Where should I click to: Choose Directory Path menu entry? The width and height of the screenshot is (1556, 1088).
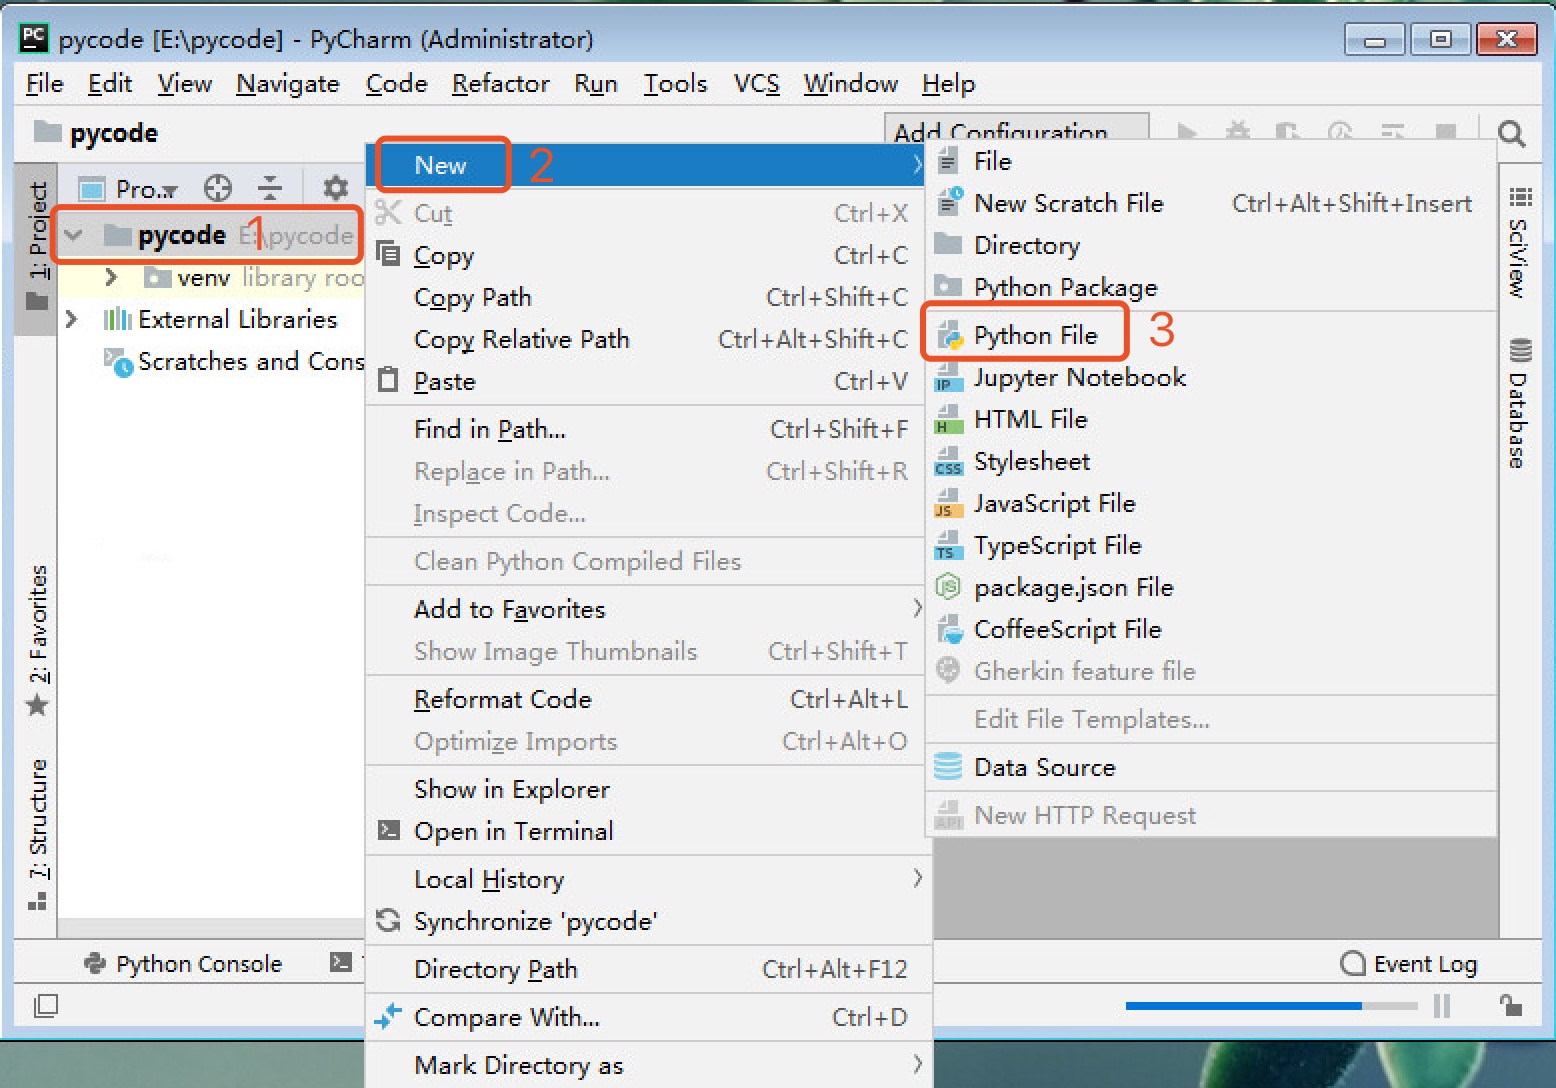[x=650, y=969]
